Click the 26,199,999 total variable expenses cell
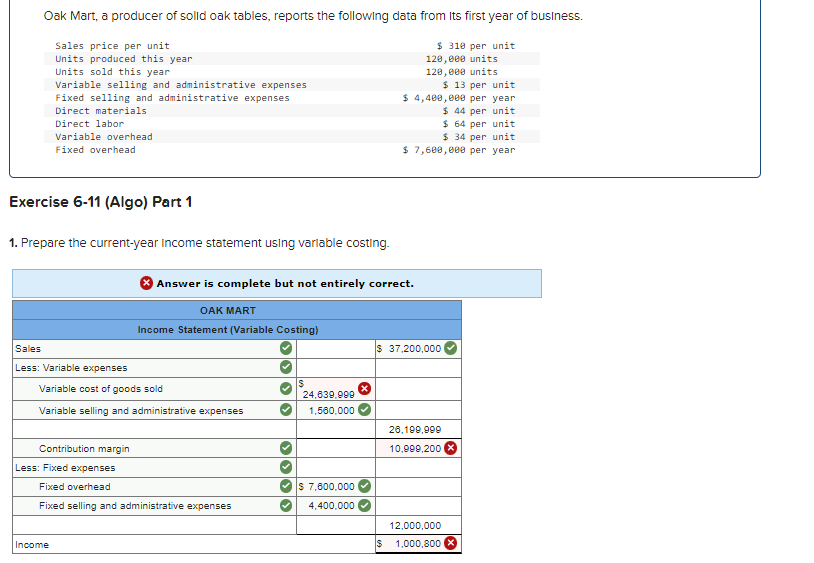814x563 pixels. [418, 429]
